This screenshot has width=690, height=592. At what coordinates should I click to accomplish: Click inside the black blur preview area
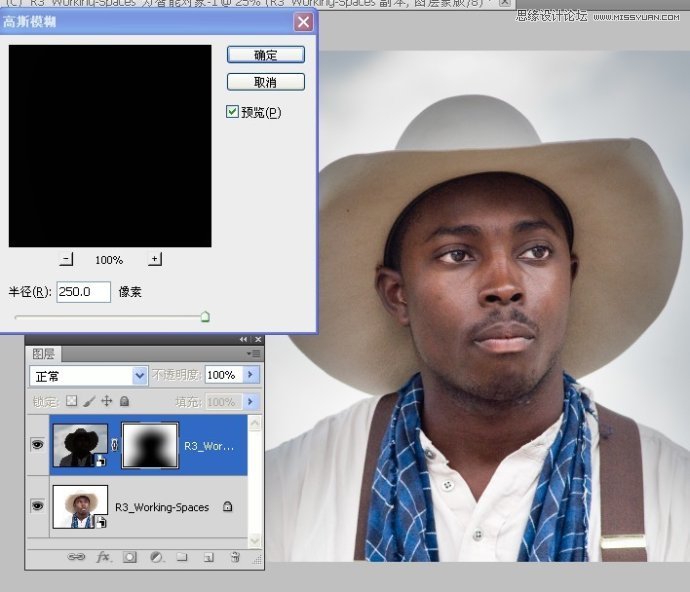point(110,146)
